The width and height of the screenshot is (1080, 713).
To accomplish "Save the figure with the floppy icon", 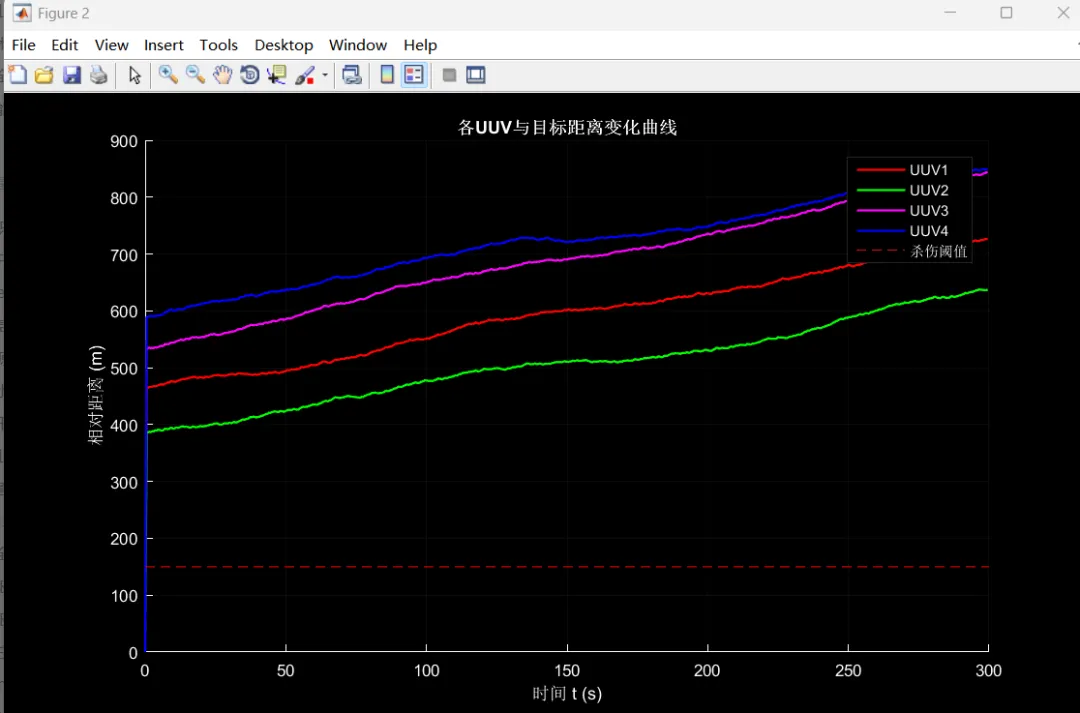I will coord(72,74).
